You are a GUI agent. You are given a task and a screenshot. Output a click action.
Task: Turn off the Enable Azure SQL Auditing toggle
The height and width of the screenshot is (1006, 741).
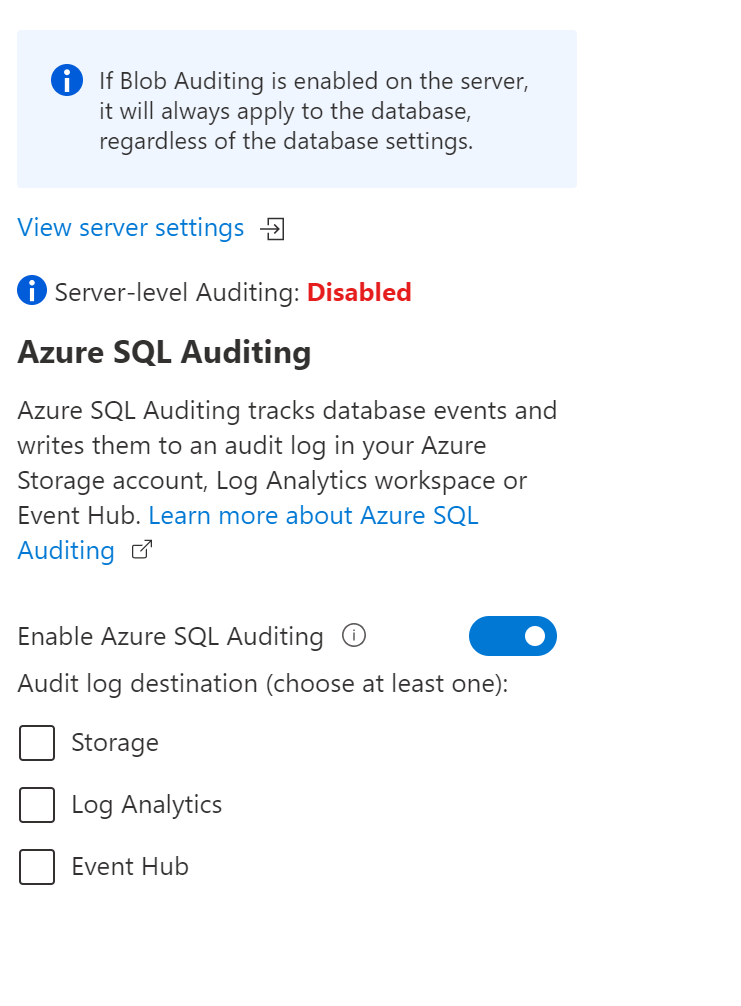click(512, 636)
